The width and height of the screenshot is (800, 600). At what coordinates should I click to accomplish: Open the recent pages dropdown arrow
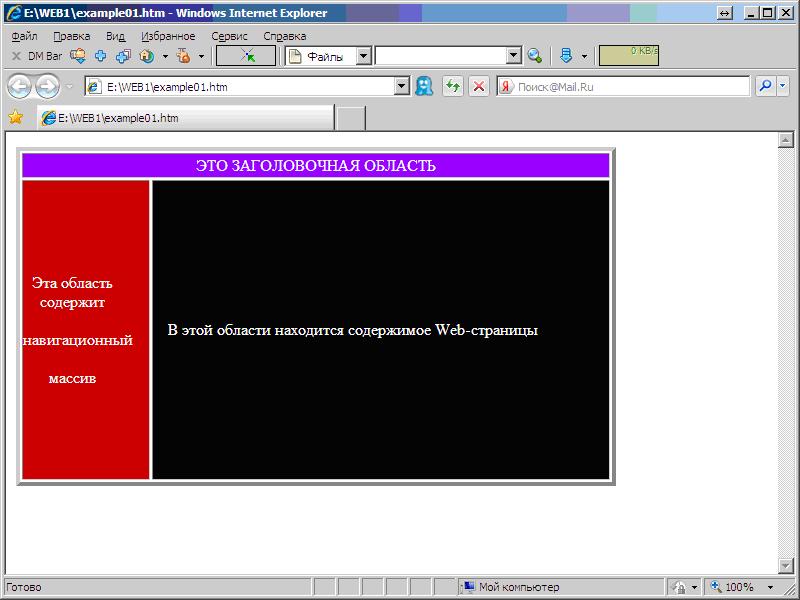pos(69,87)
